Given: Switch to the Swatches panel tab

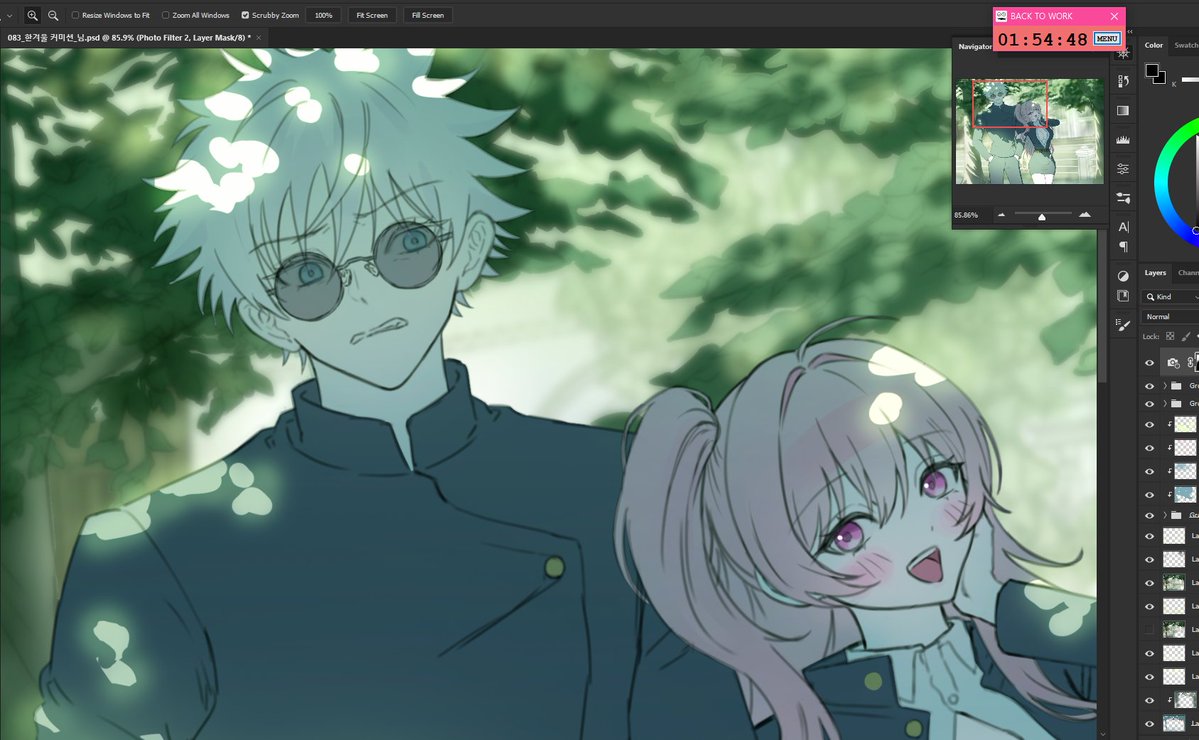Looking at the screenshot, I should coord(1186,45).
